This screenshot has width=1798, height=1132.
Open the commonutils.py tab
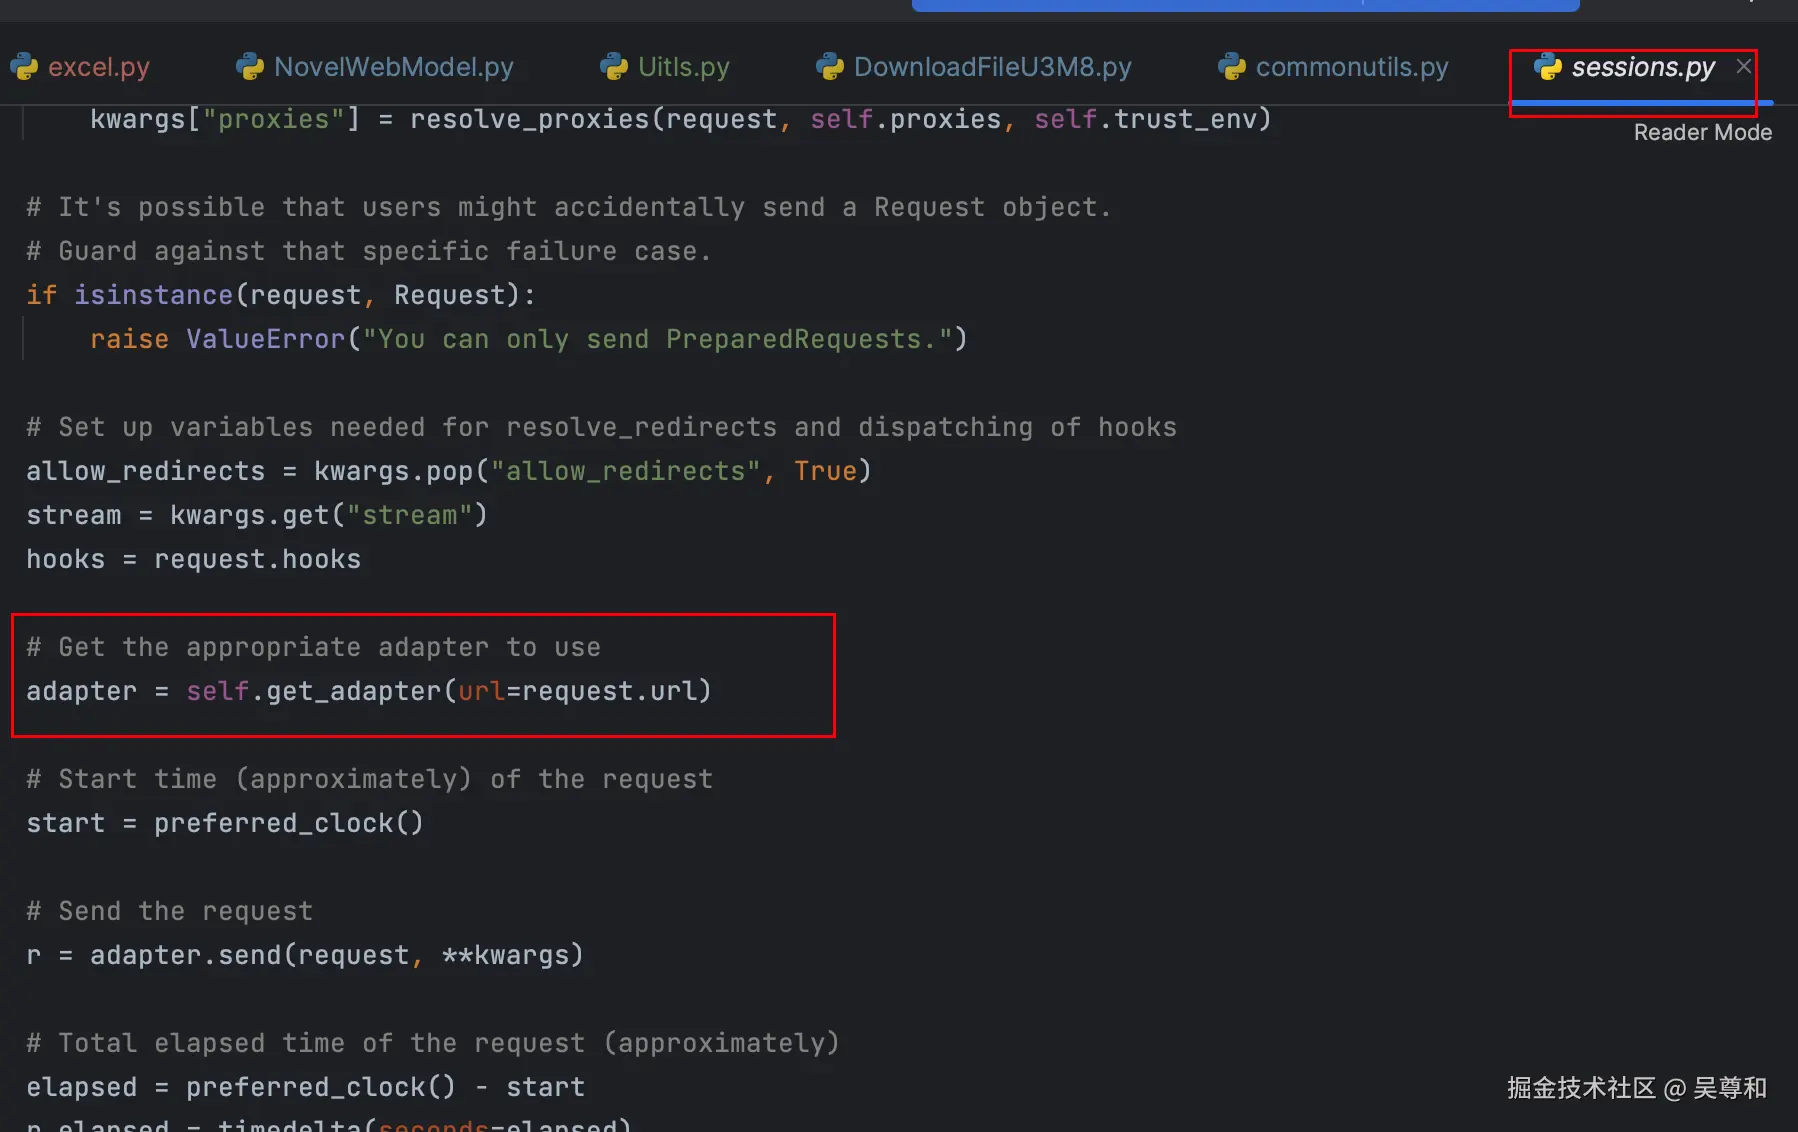[x=1351, y=67]
